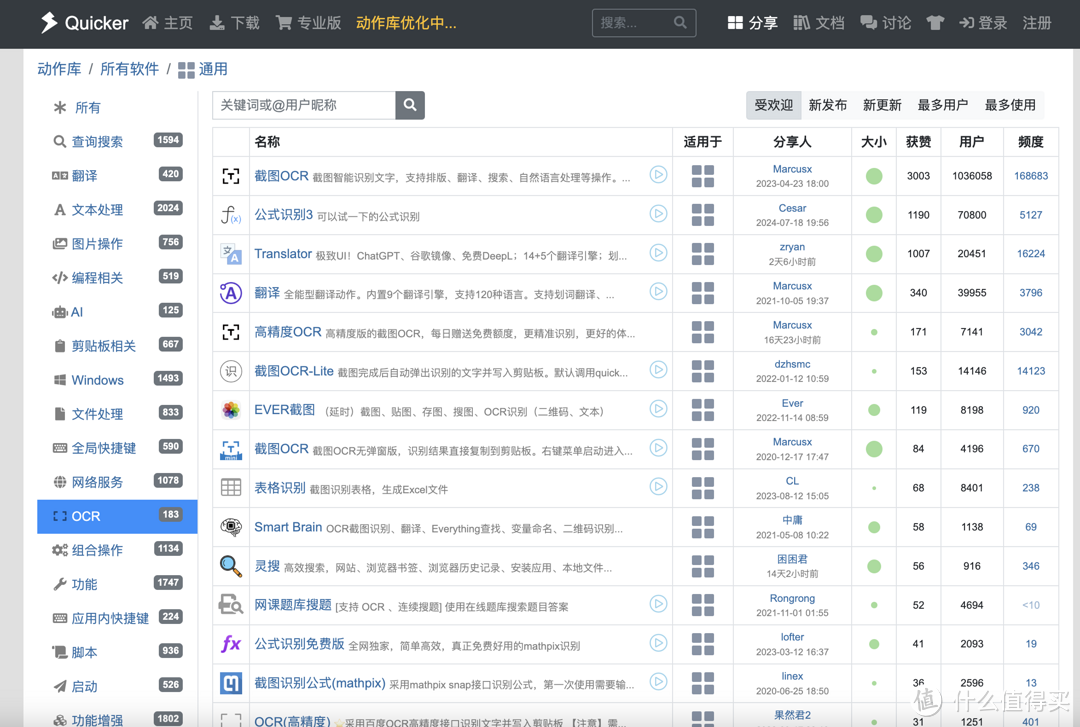
Task: Click the Translator action icon
Action: [x=231, y=254]
